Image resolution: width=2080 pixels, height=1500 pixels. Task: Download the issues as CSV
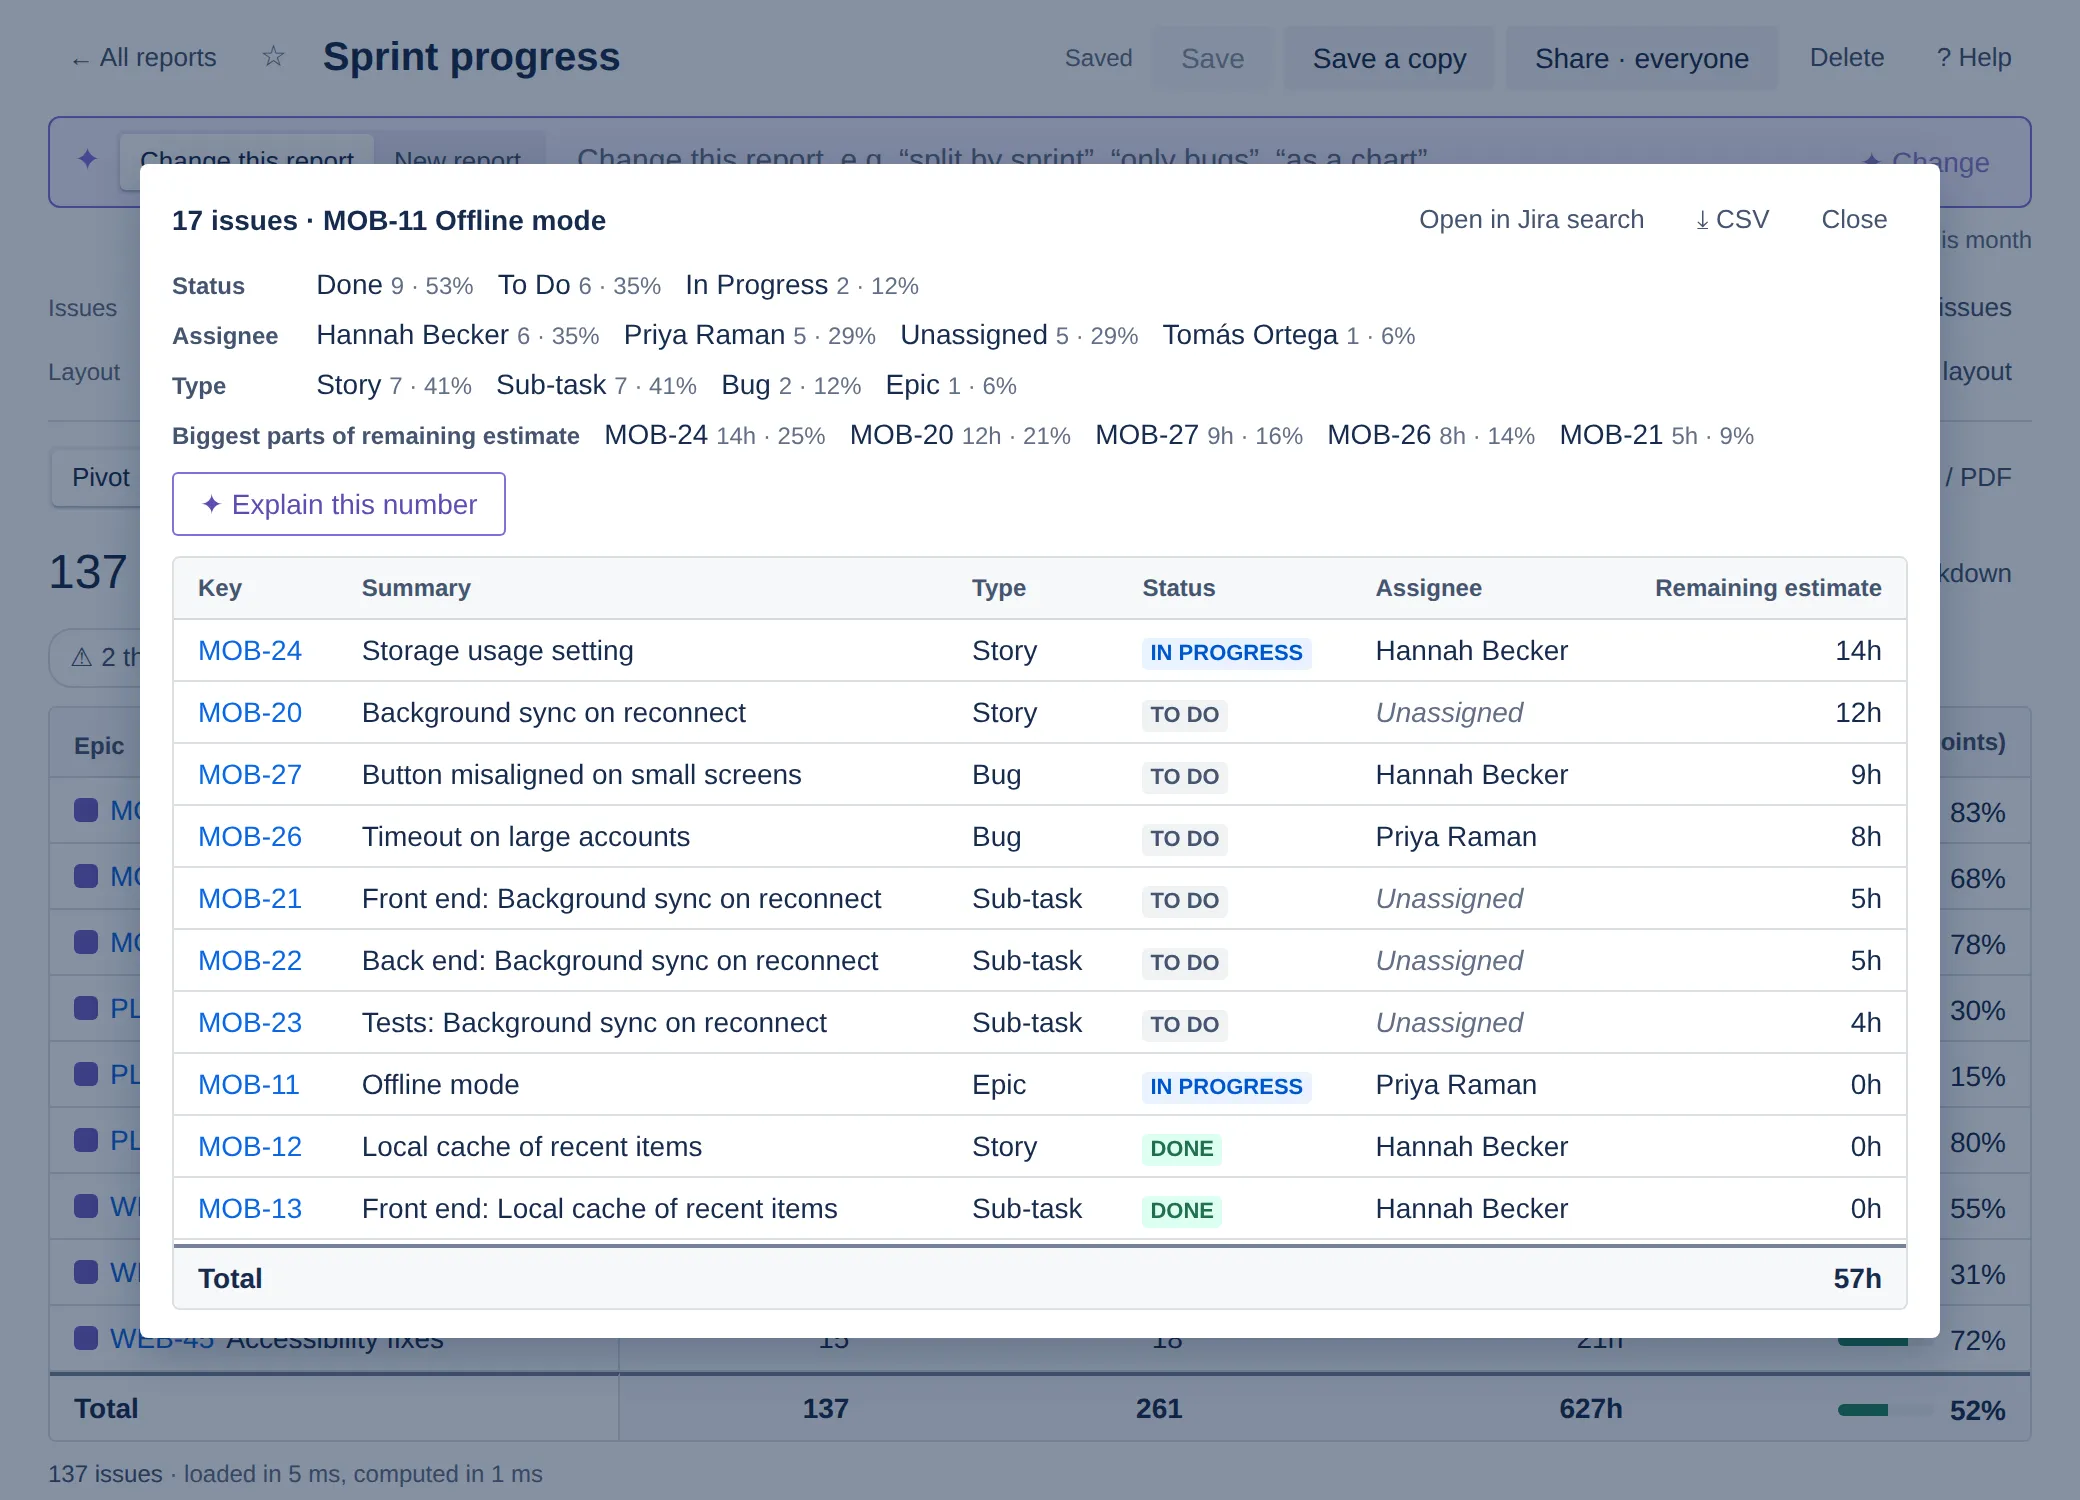pos(1732,220)
